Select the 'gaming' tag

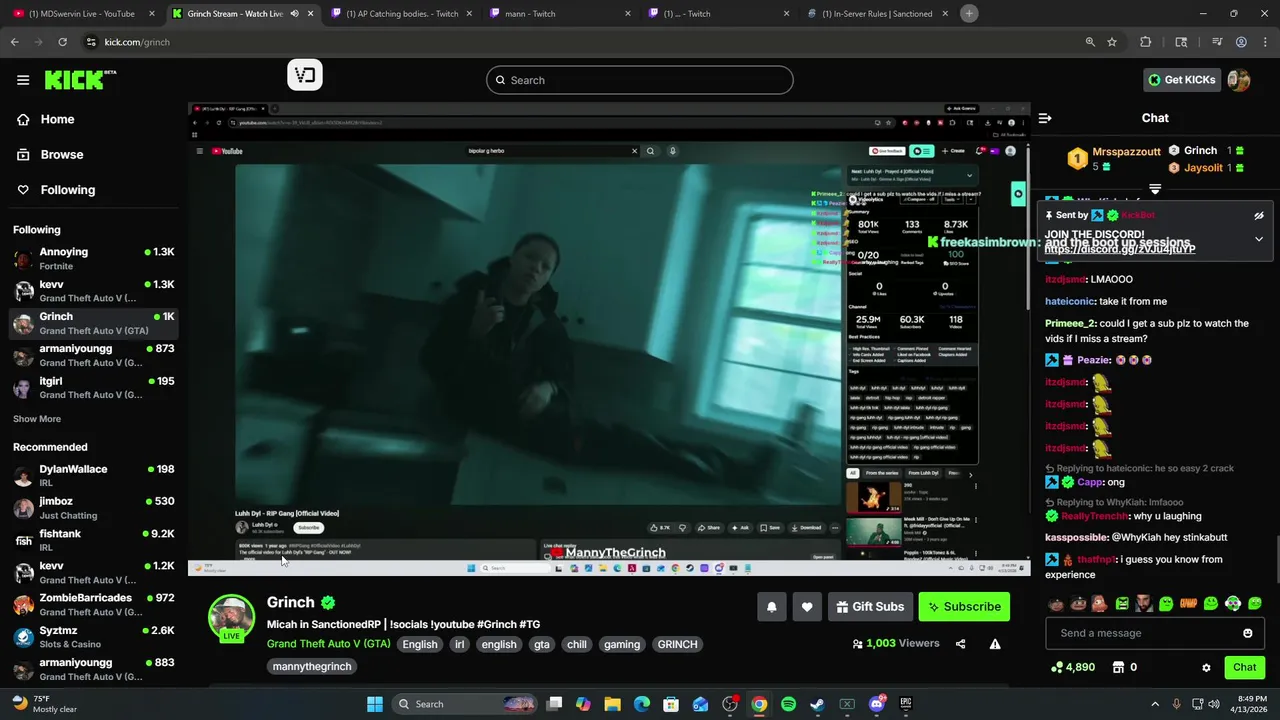(x=622, y=644)
